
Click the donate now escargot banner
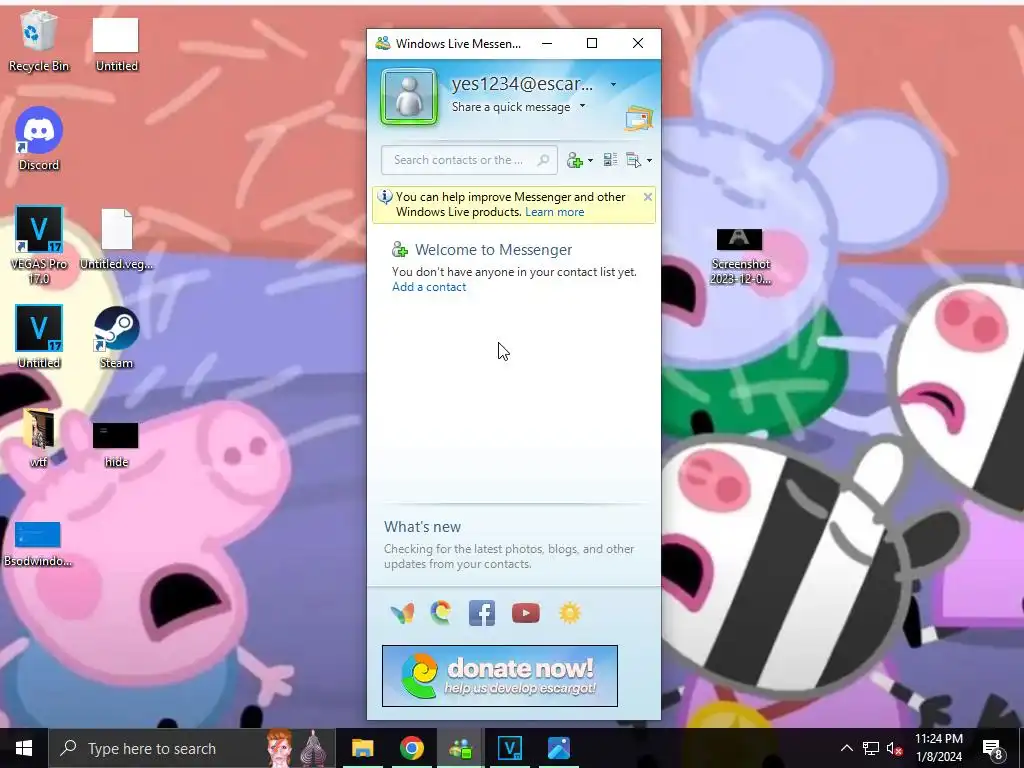pyautogui.click(x=500, y=676)
